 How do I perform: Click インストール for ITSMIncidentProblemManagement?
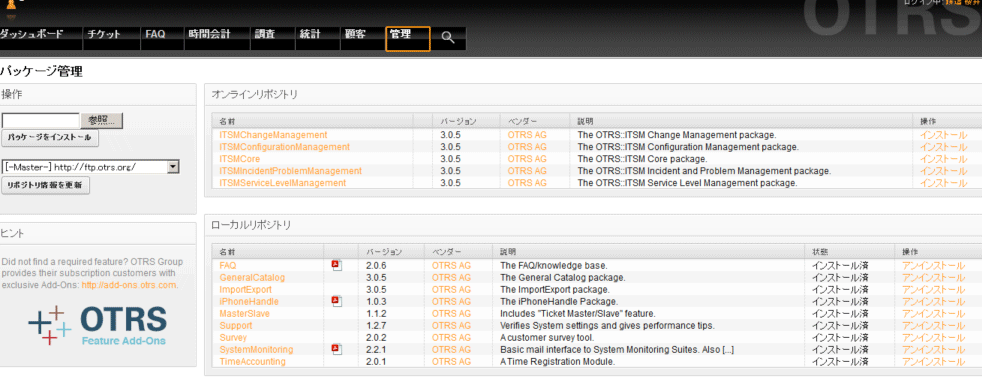click(943, 170)
